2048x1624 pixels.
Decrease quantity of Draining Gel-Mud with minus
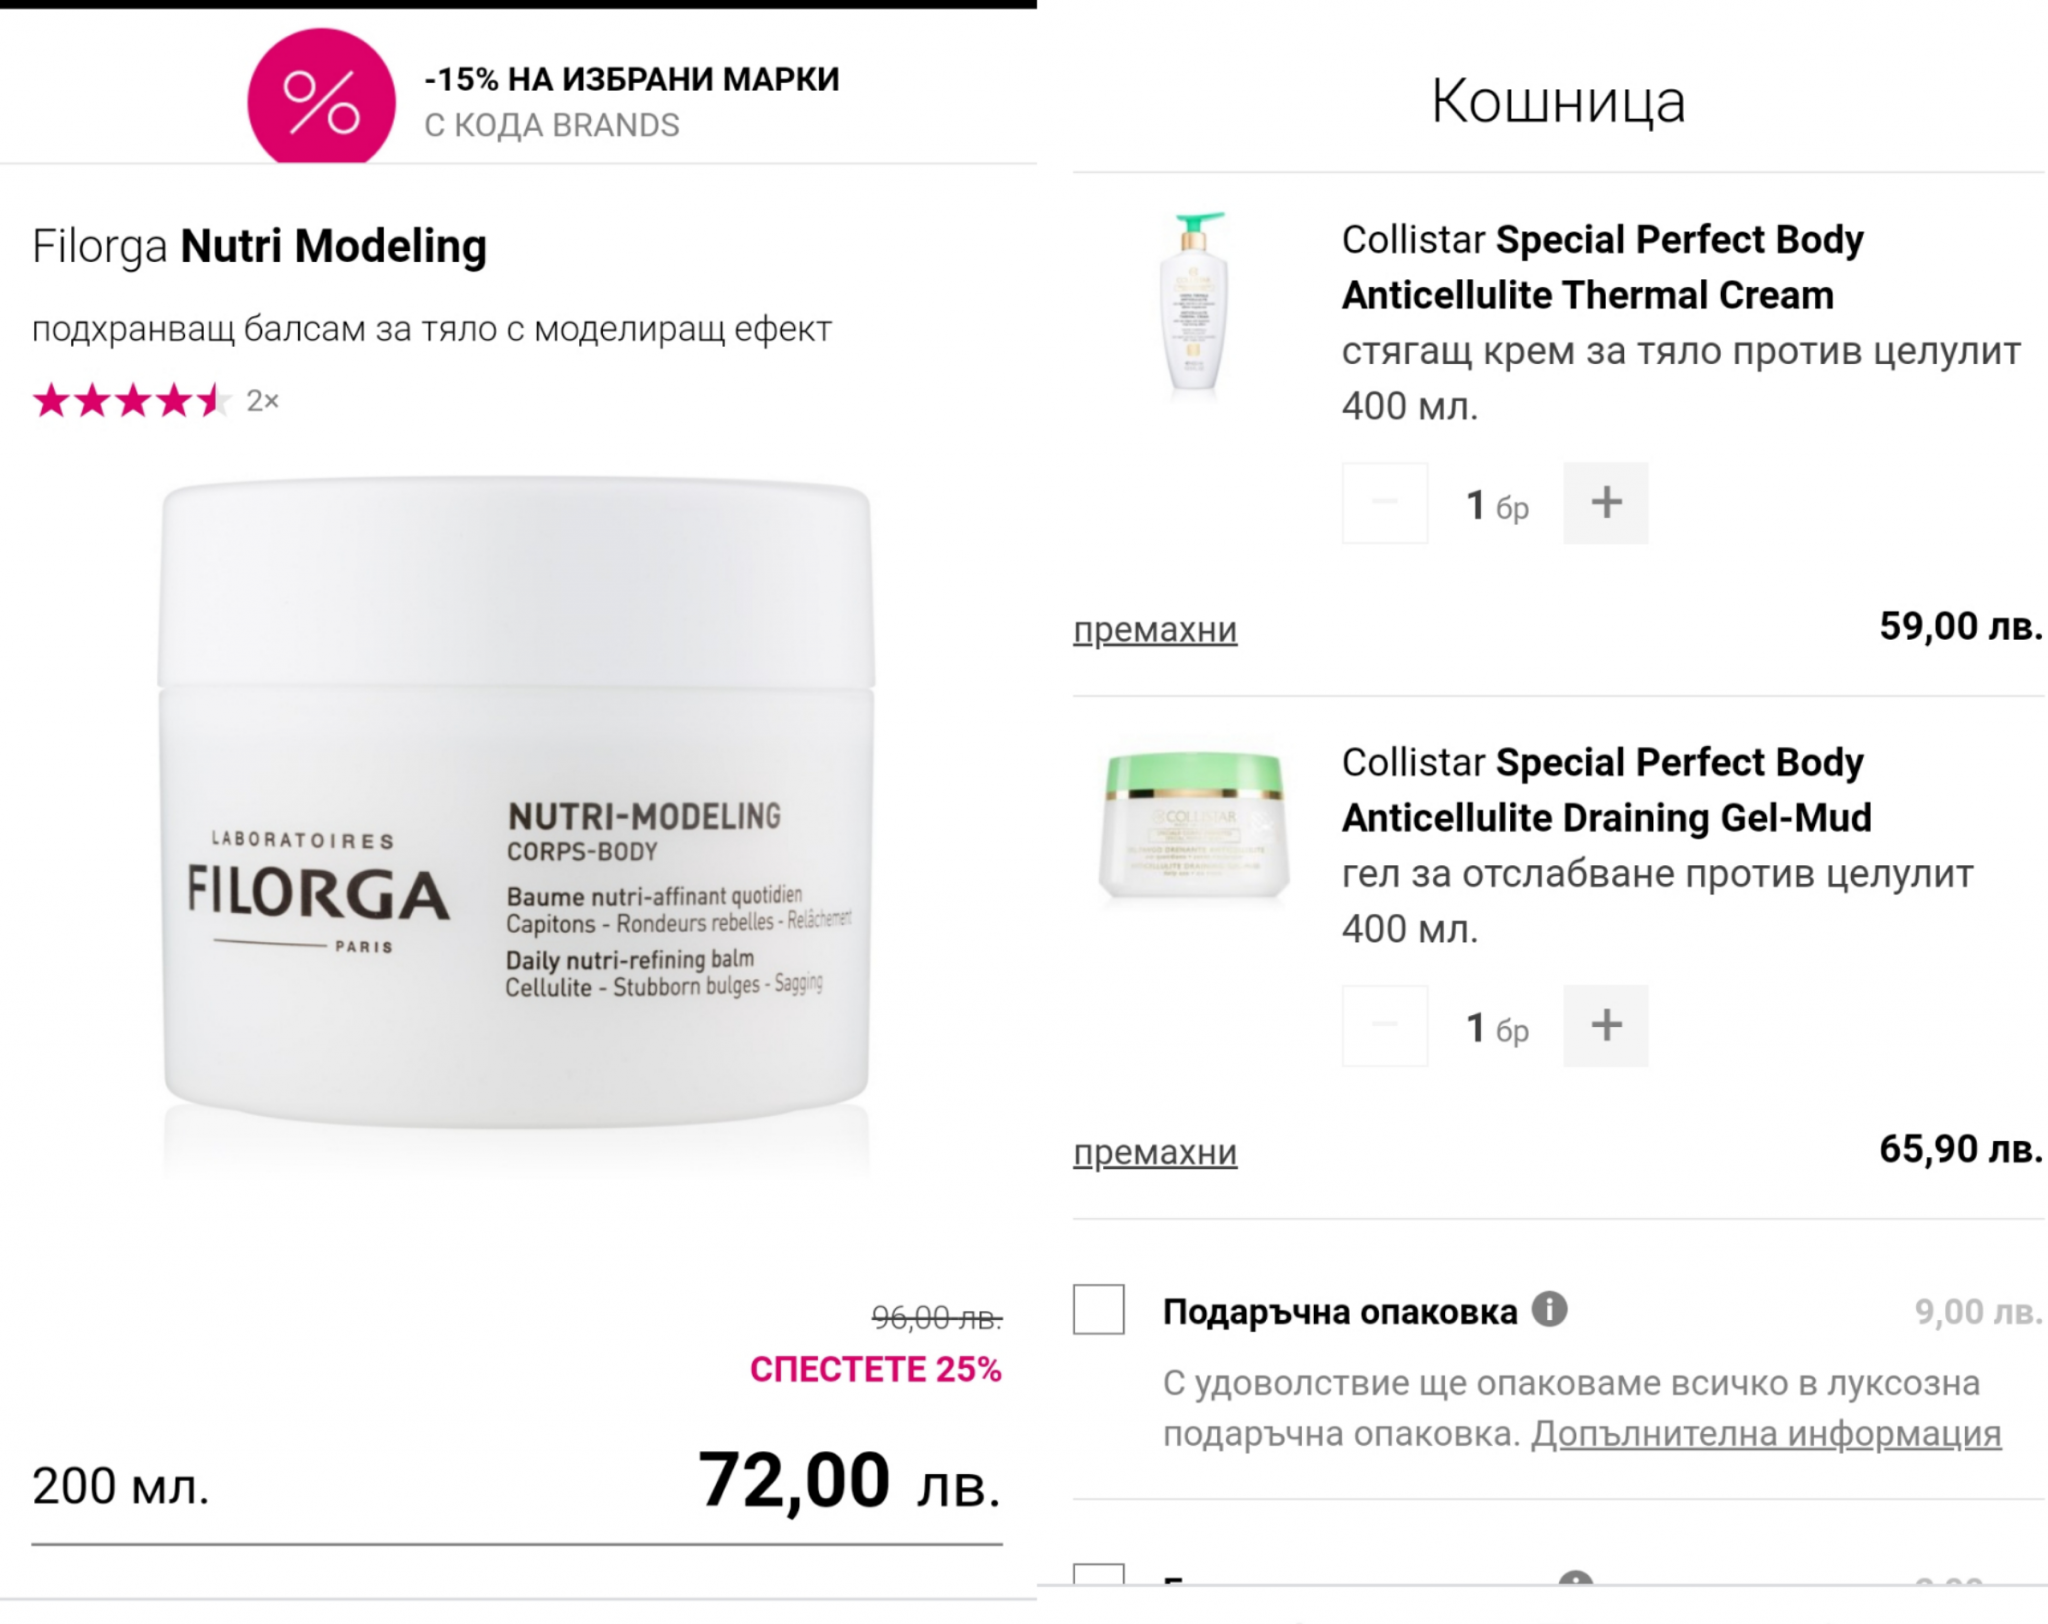pyautogui.click(x=1384, y=1026)
